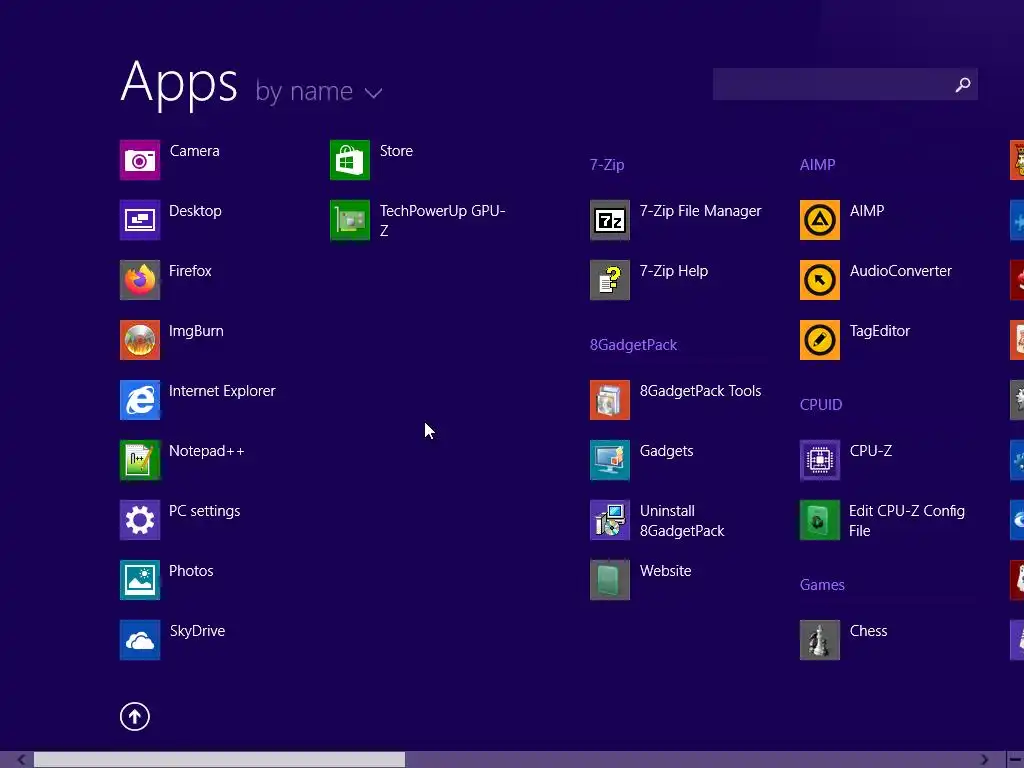The image size is (1024, 768).
Task: Open the Firefox icon
Action: (x=140, y=280)
